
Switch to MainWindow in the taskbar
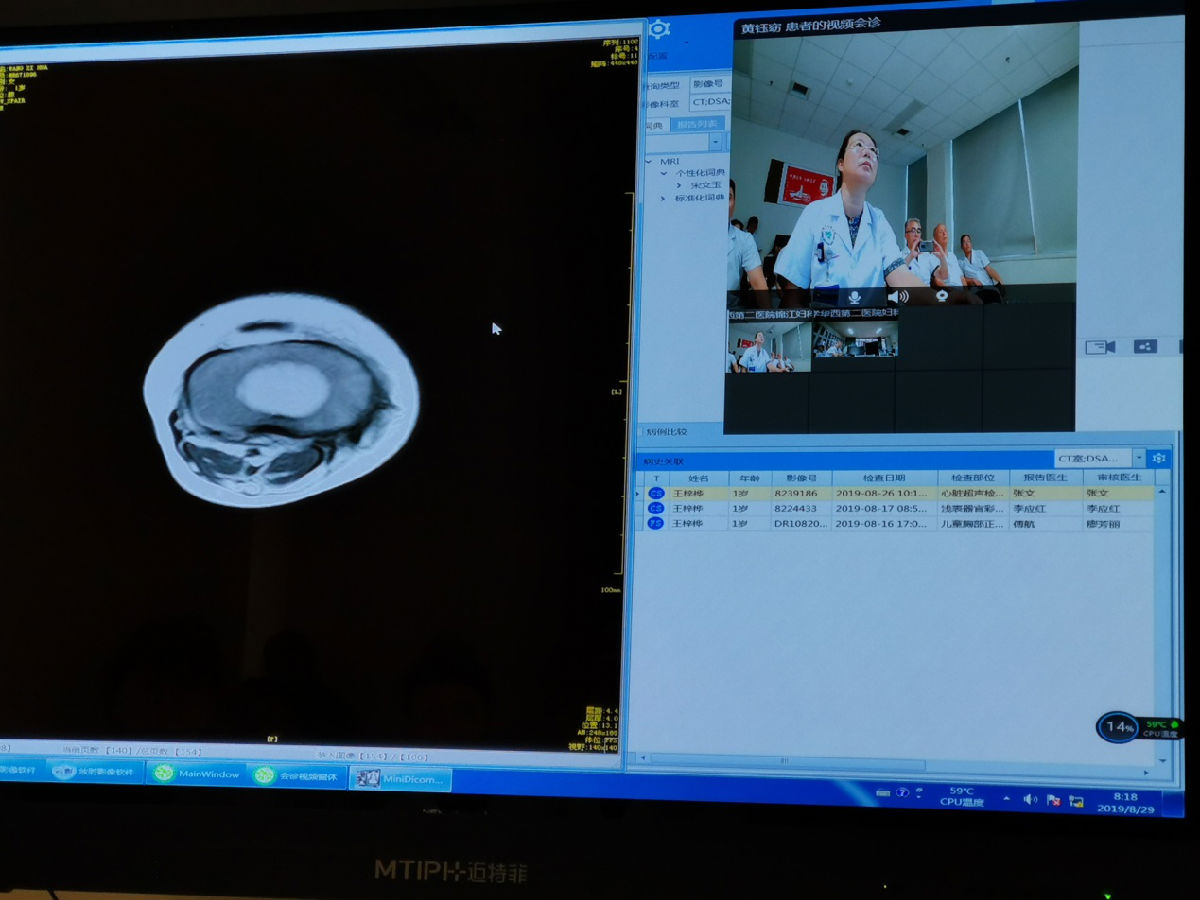pos(198,774)
